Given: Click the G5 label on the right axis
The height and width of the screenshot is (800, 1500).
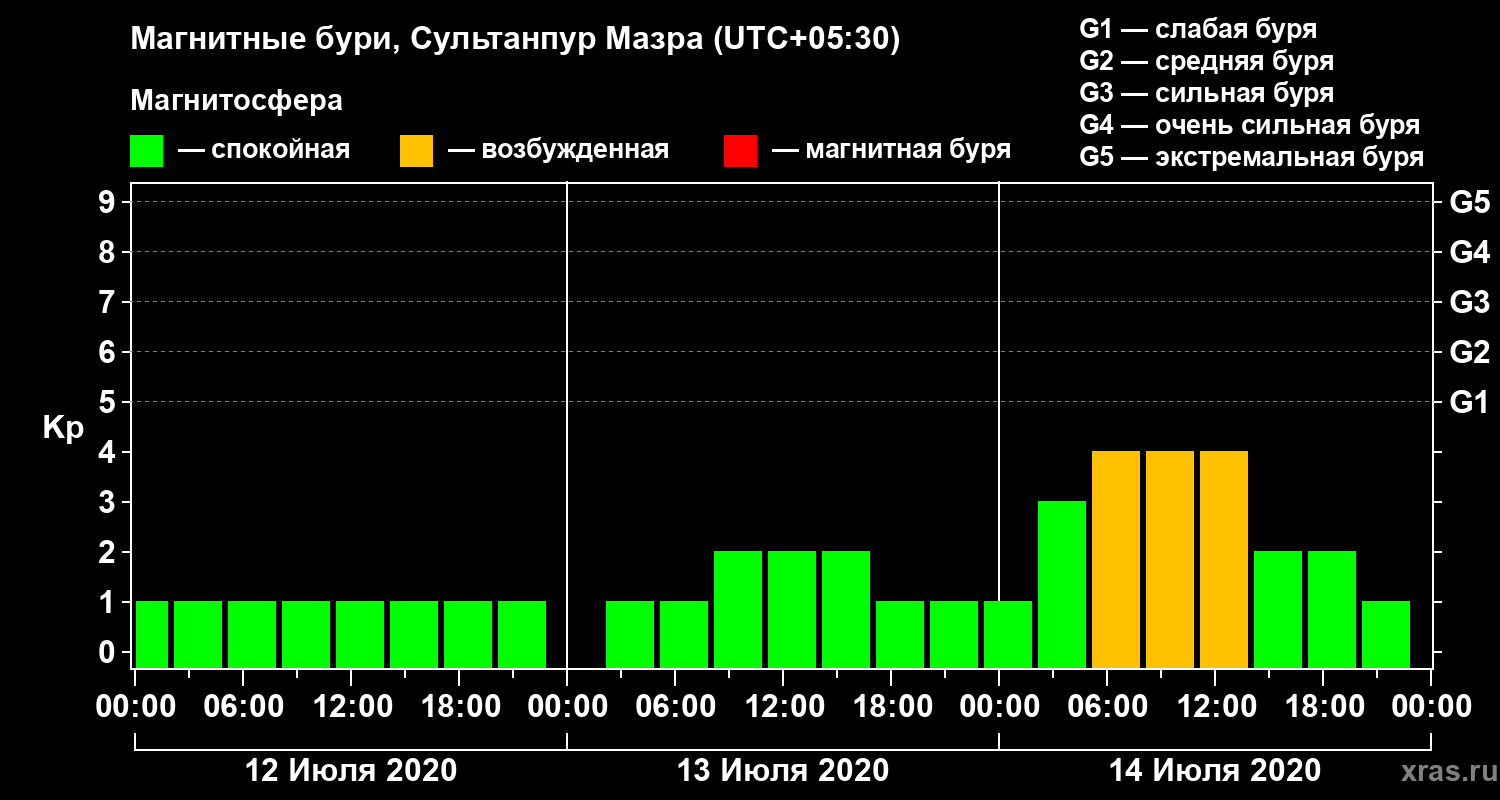Looking at the screenshot, I should pos(1469,202).
